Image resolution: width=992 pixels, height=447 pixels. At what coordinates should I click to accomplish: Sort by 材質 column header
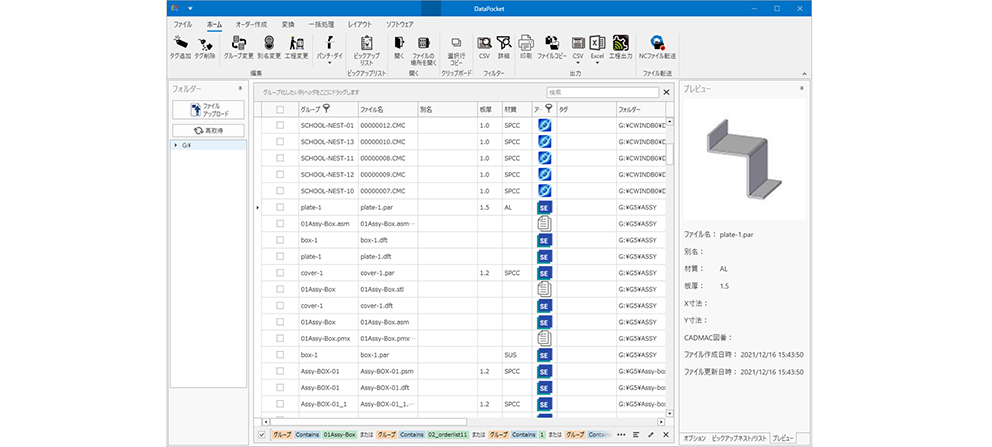click(x=517, y=109)
